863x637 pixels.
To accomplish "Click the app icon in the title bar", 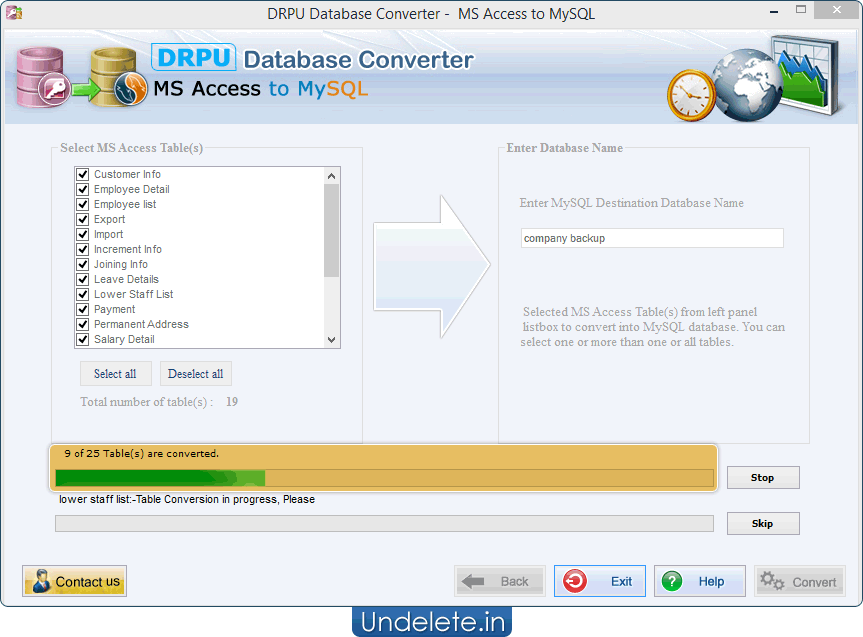I will point(14,12).
